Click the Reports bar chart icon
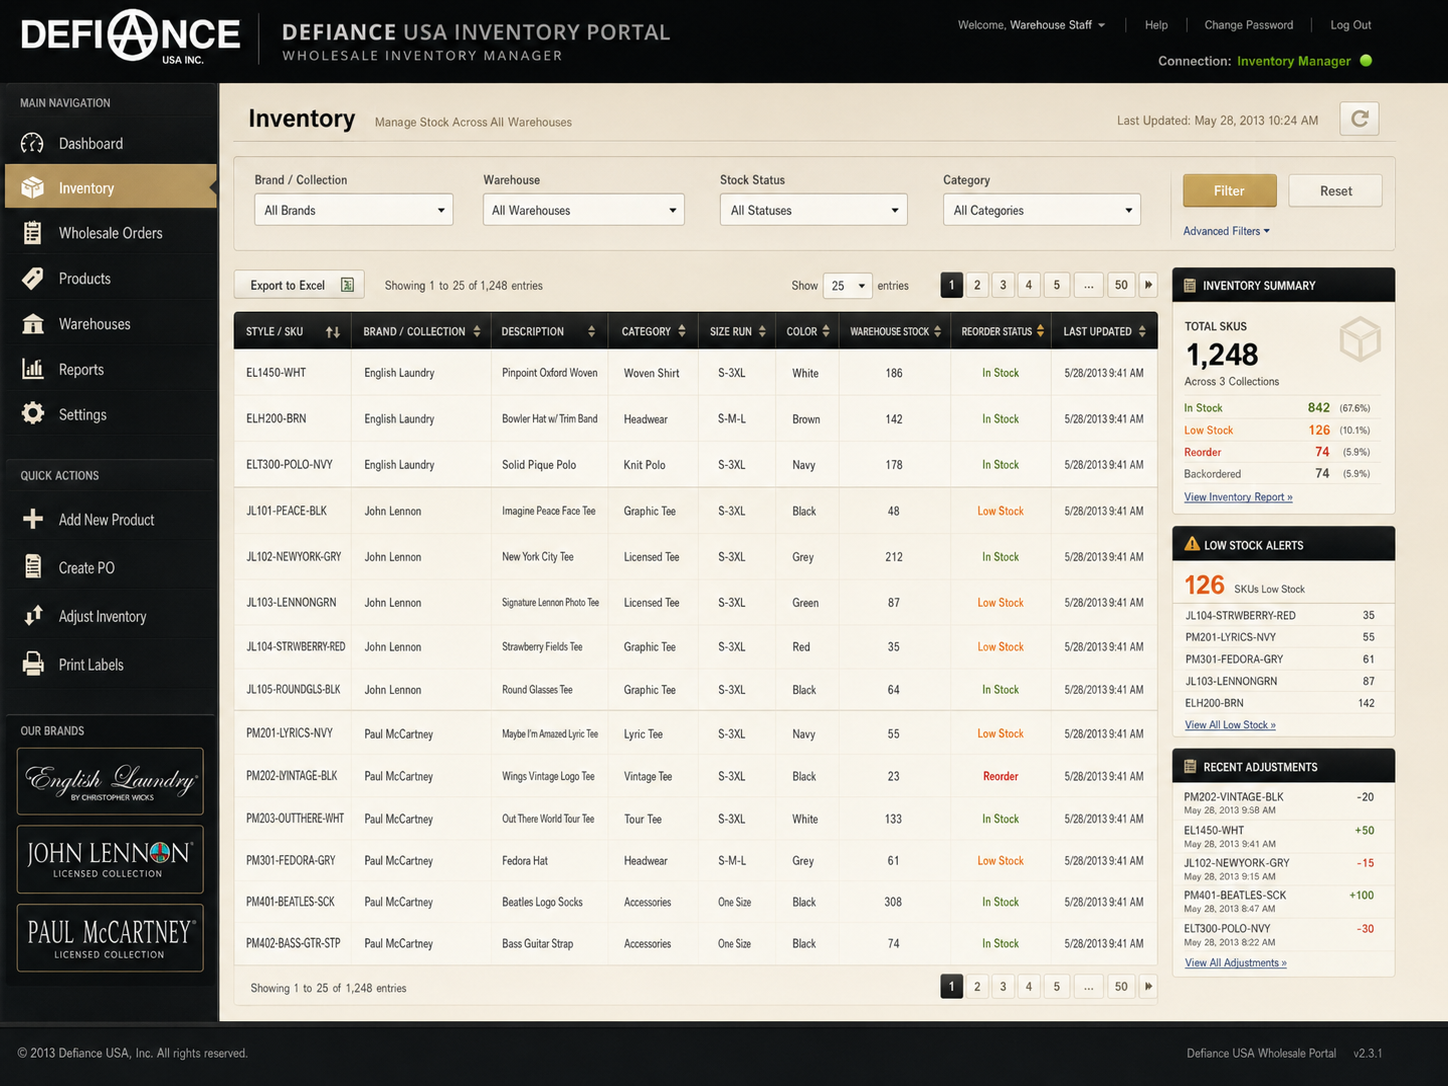This screenshot has height=1086, width=1448. 32,369
